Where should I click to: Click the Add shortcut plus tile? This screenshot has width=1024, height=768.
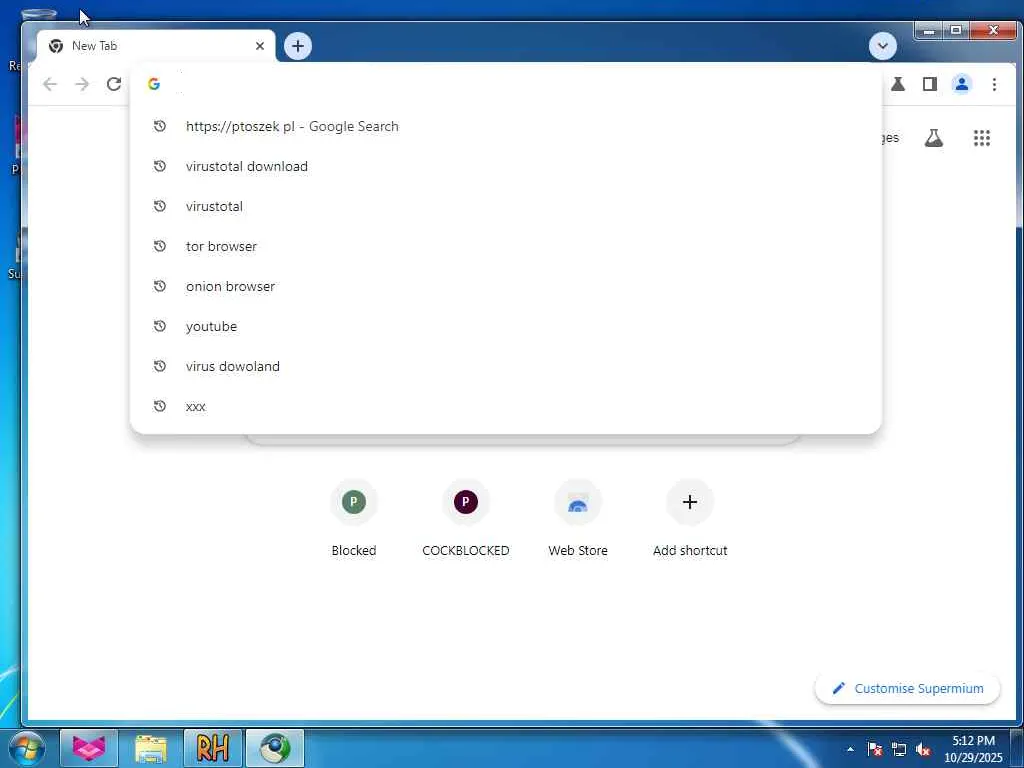tap(690, 519)
